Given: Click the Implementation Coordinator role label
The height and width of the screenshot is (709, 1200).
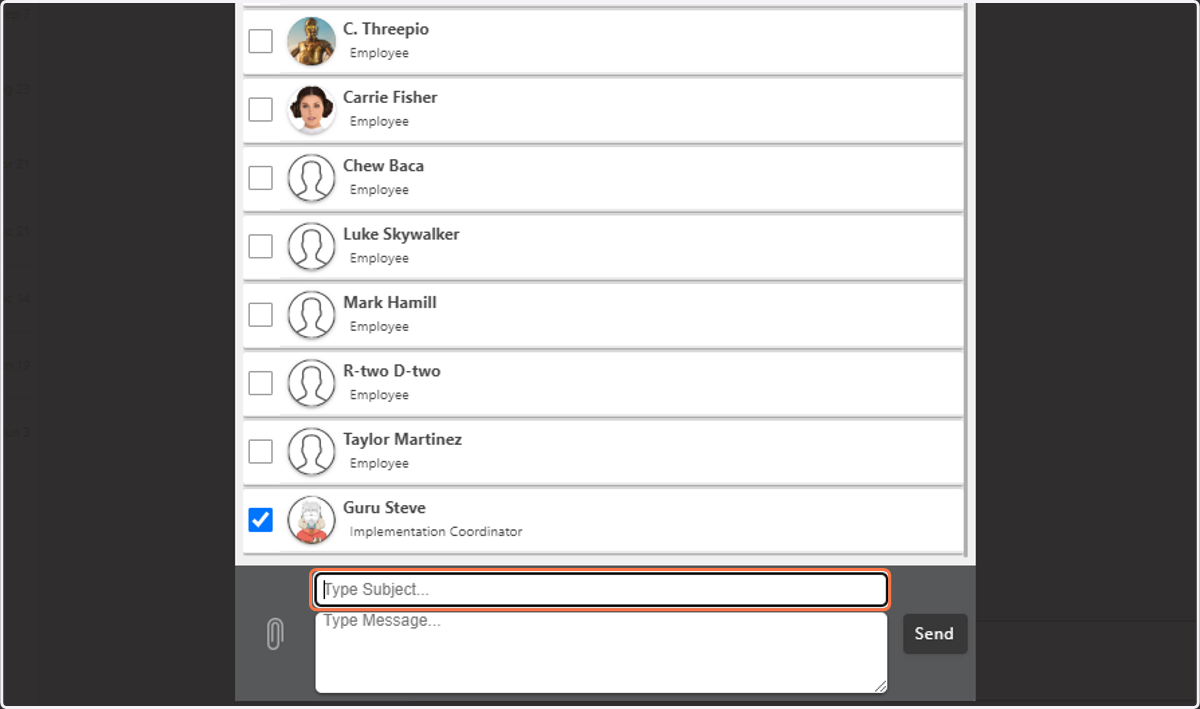Looking at the screenshot, I should pos(436,532).
